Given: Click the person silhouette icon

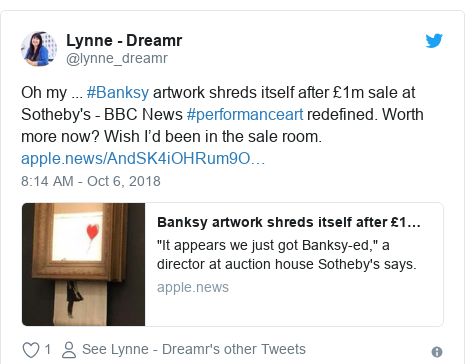Looking at the screenshot, I should click(x=69, y=350).
